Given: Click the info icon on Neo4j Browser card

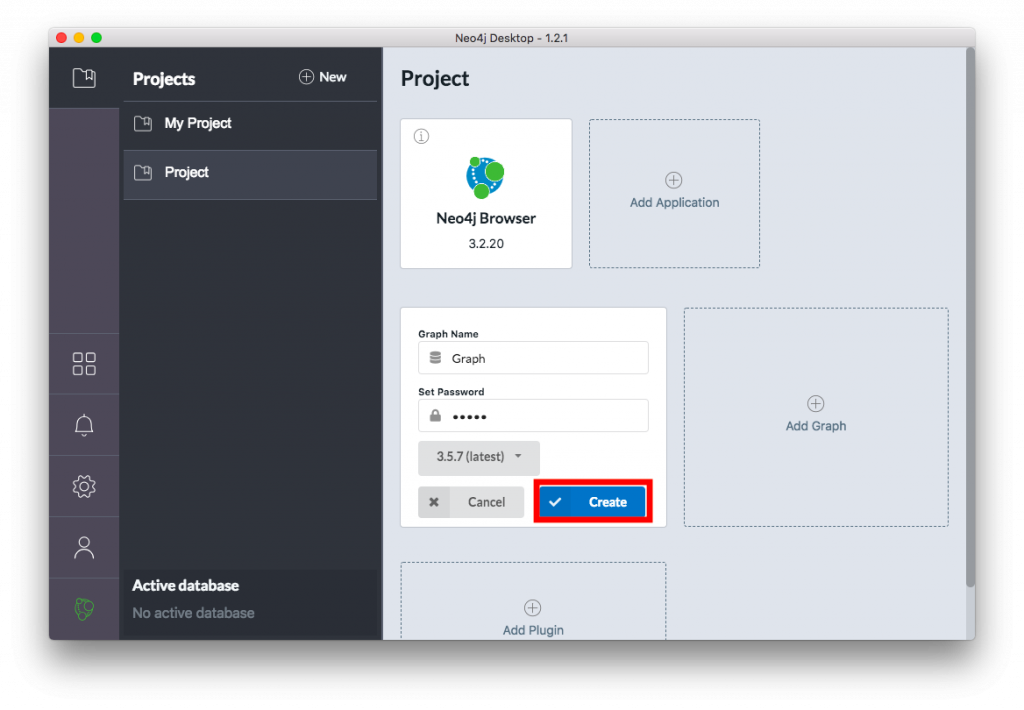Looking at the screenshot, I should [x=421, y=137].
